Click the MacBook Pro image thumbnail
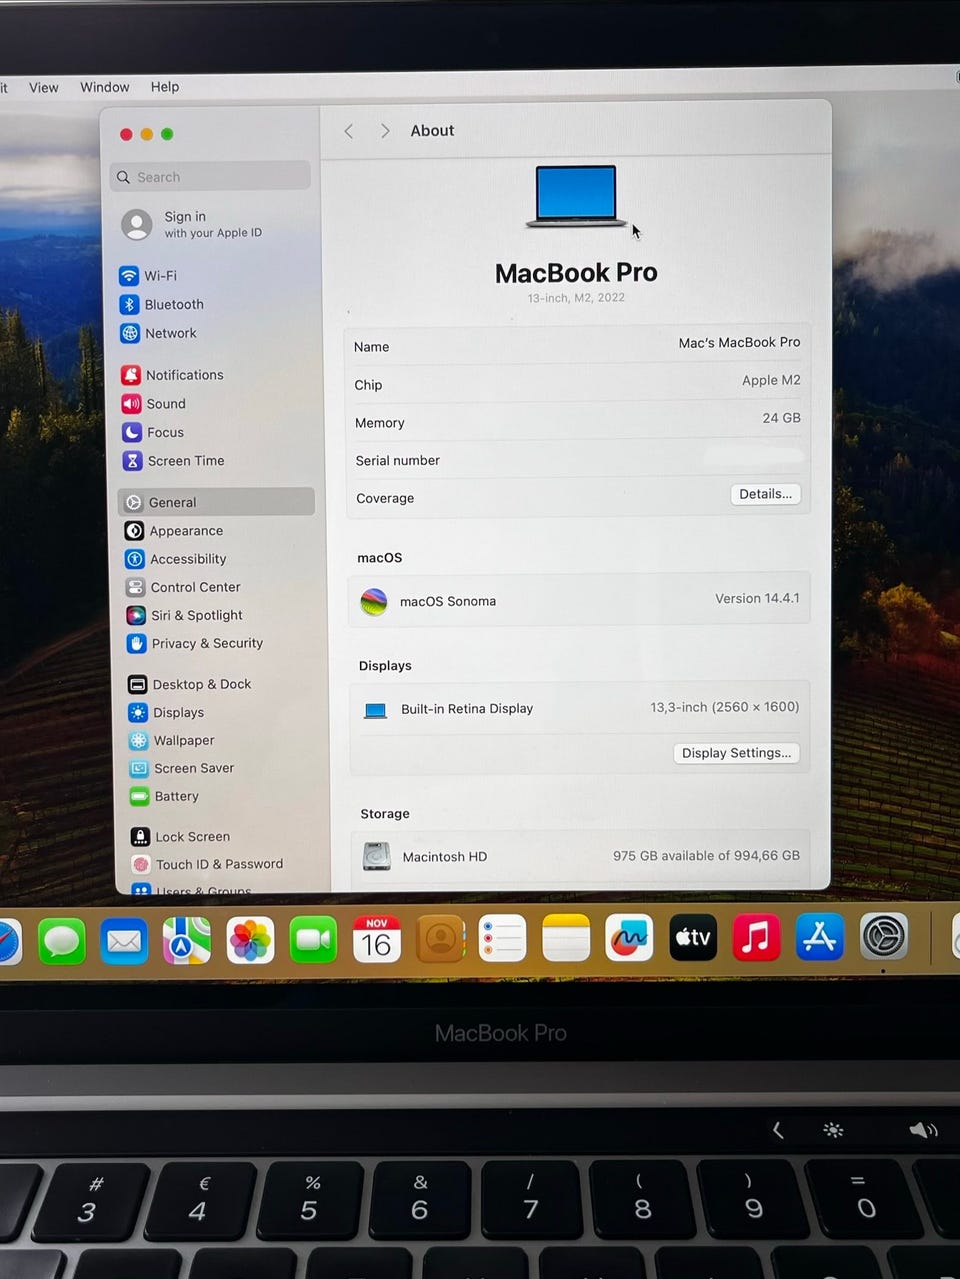The height and width of the screenshot is (1279, 960). tap(576, 196)
